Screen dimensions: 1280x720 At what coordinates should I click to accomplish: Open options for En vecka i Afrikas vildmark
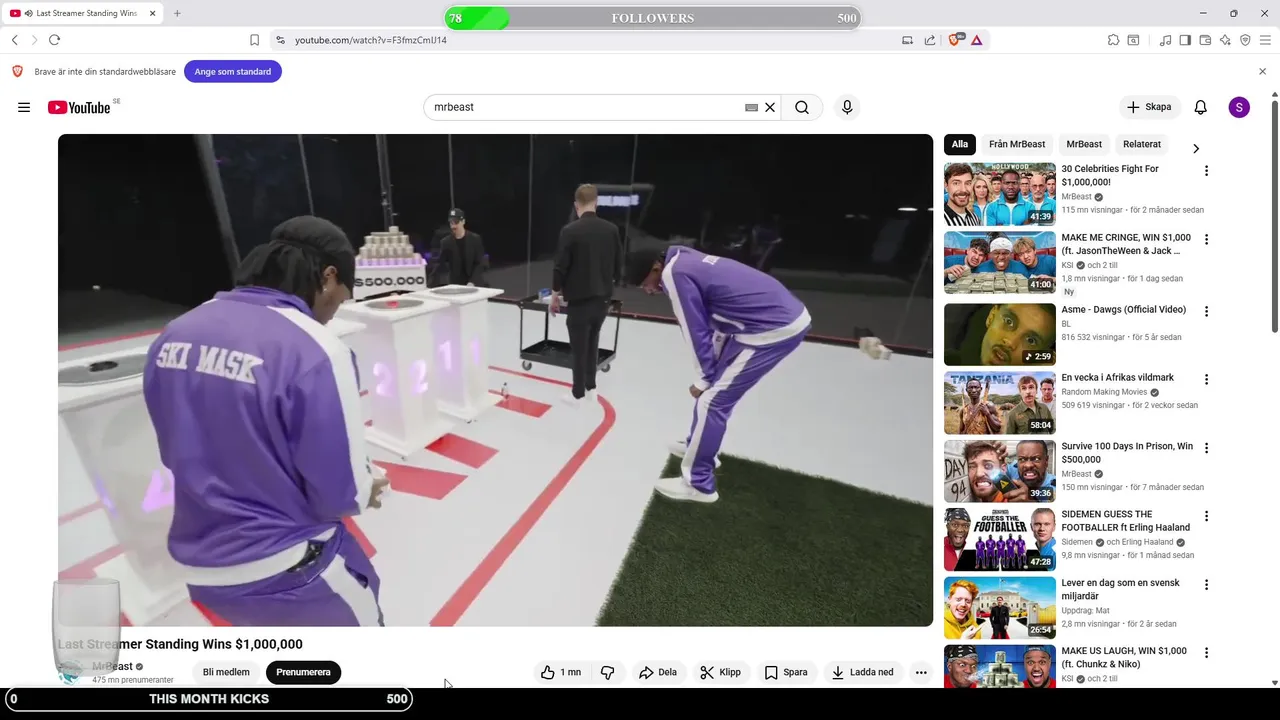pyautogui.click(x=1206, y=379)
